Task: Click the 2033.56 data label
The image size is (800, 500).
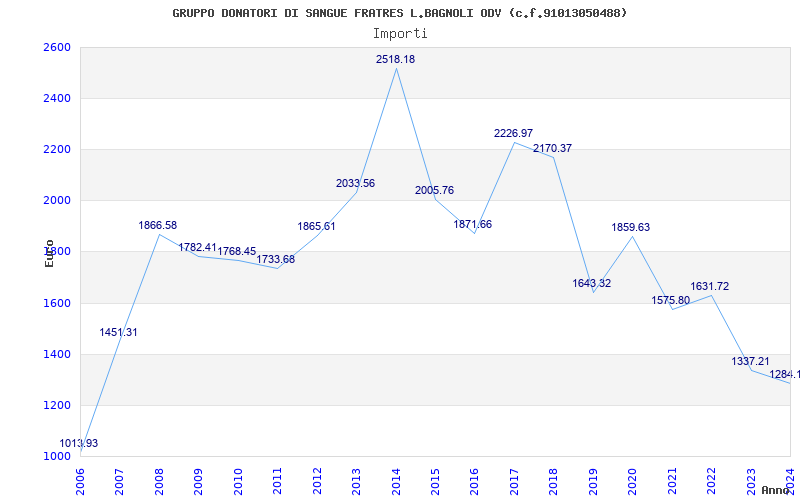Action: pyautogui.click(x=355, y=184)
